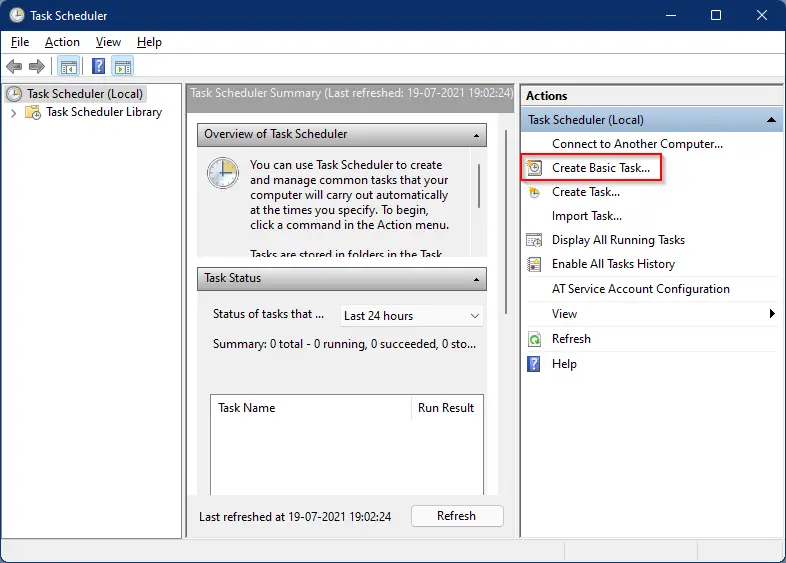Click Connect to Another Computer...
The height and width of the screenshot is (563, 786).
point(637,144)
